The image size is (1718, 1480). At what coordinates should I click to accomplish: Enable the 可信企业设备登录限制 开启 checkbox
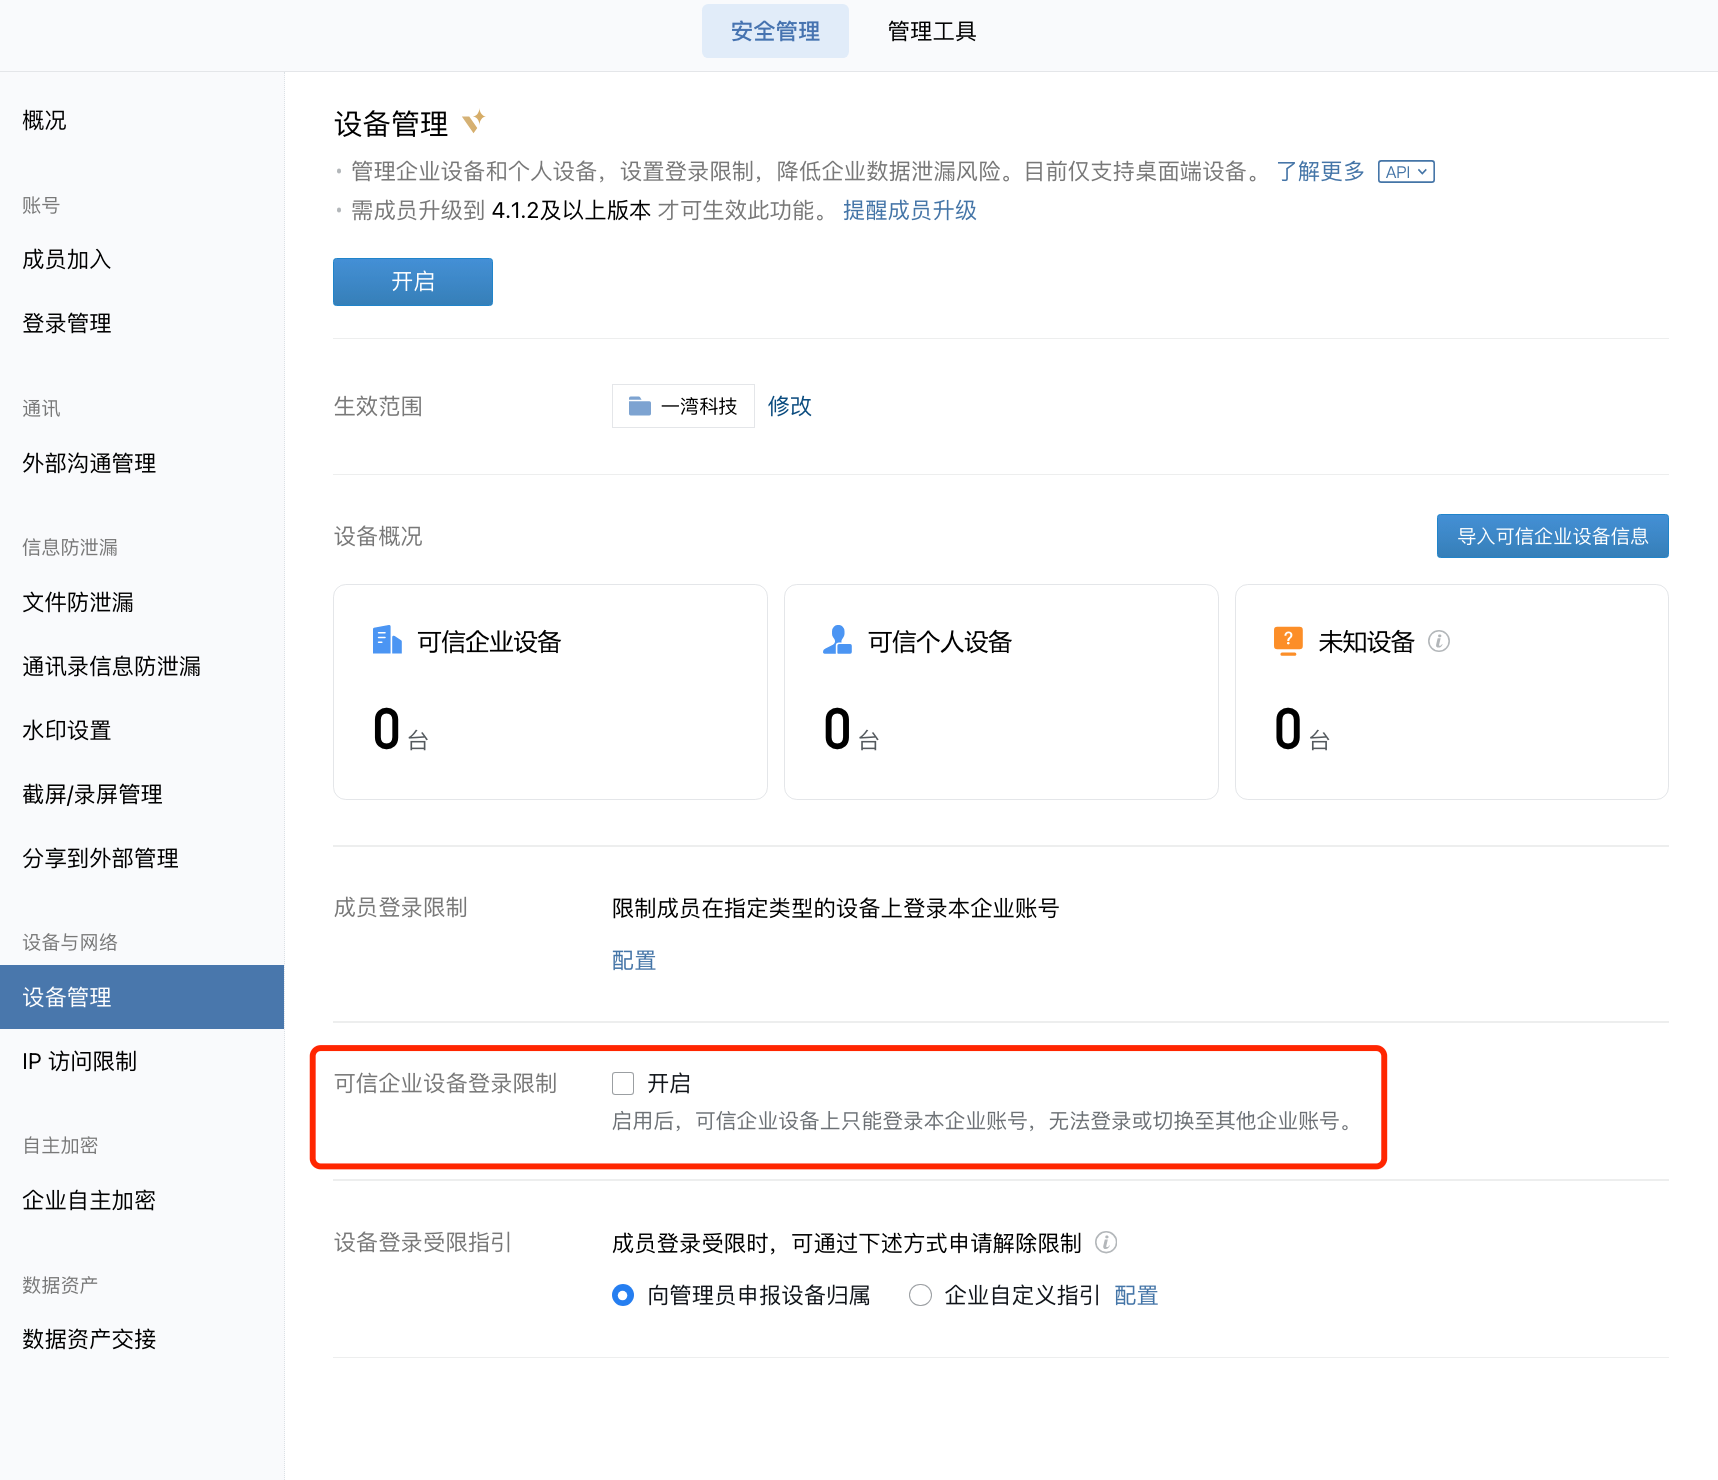click(623, 1083)
